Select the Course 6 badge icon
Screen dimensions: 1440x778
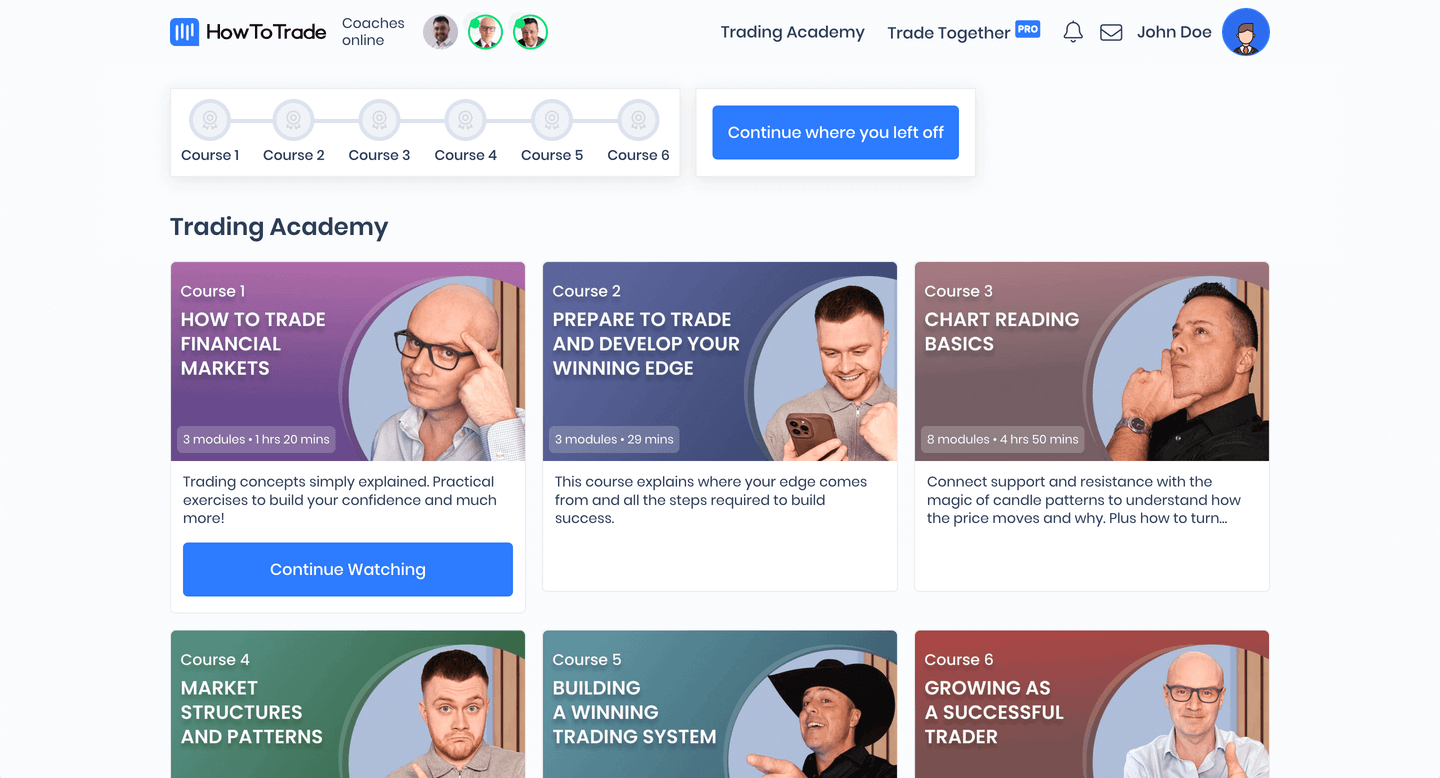(638, 120)
